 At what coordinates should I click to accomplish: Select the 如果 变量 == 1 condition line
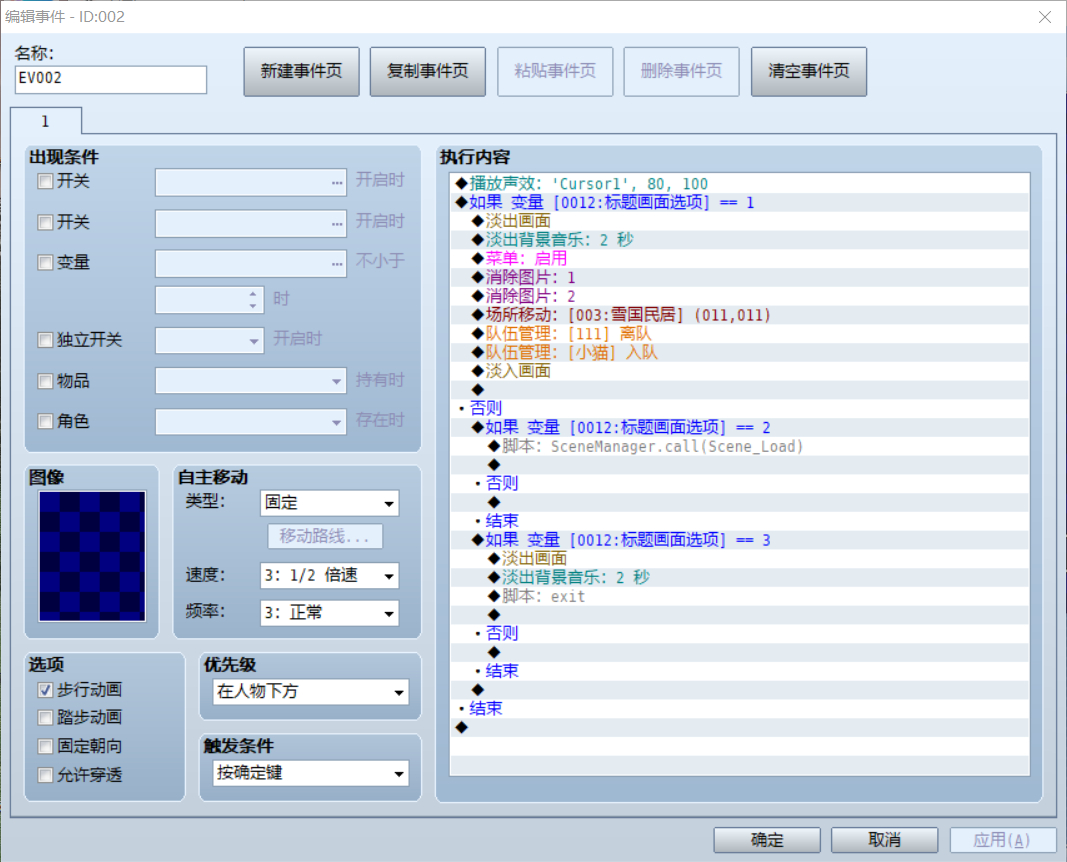[x=740, y=203]
